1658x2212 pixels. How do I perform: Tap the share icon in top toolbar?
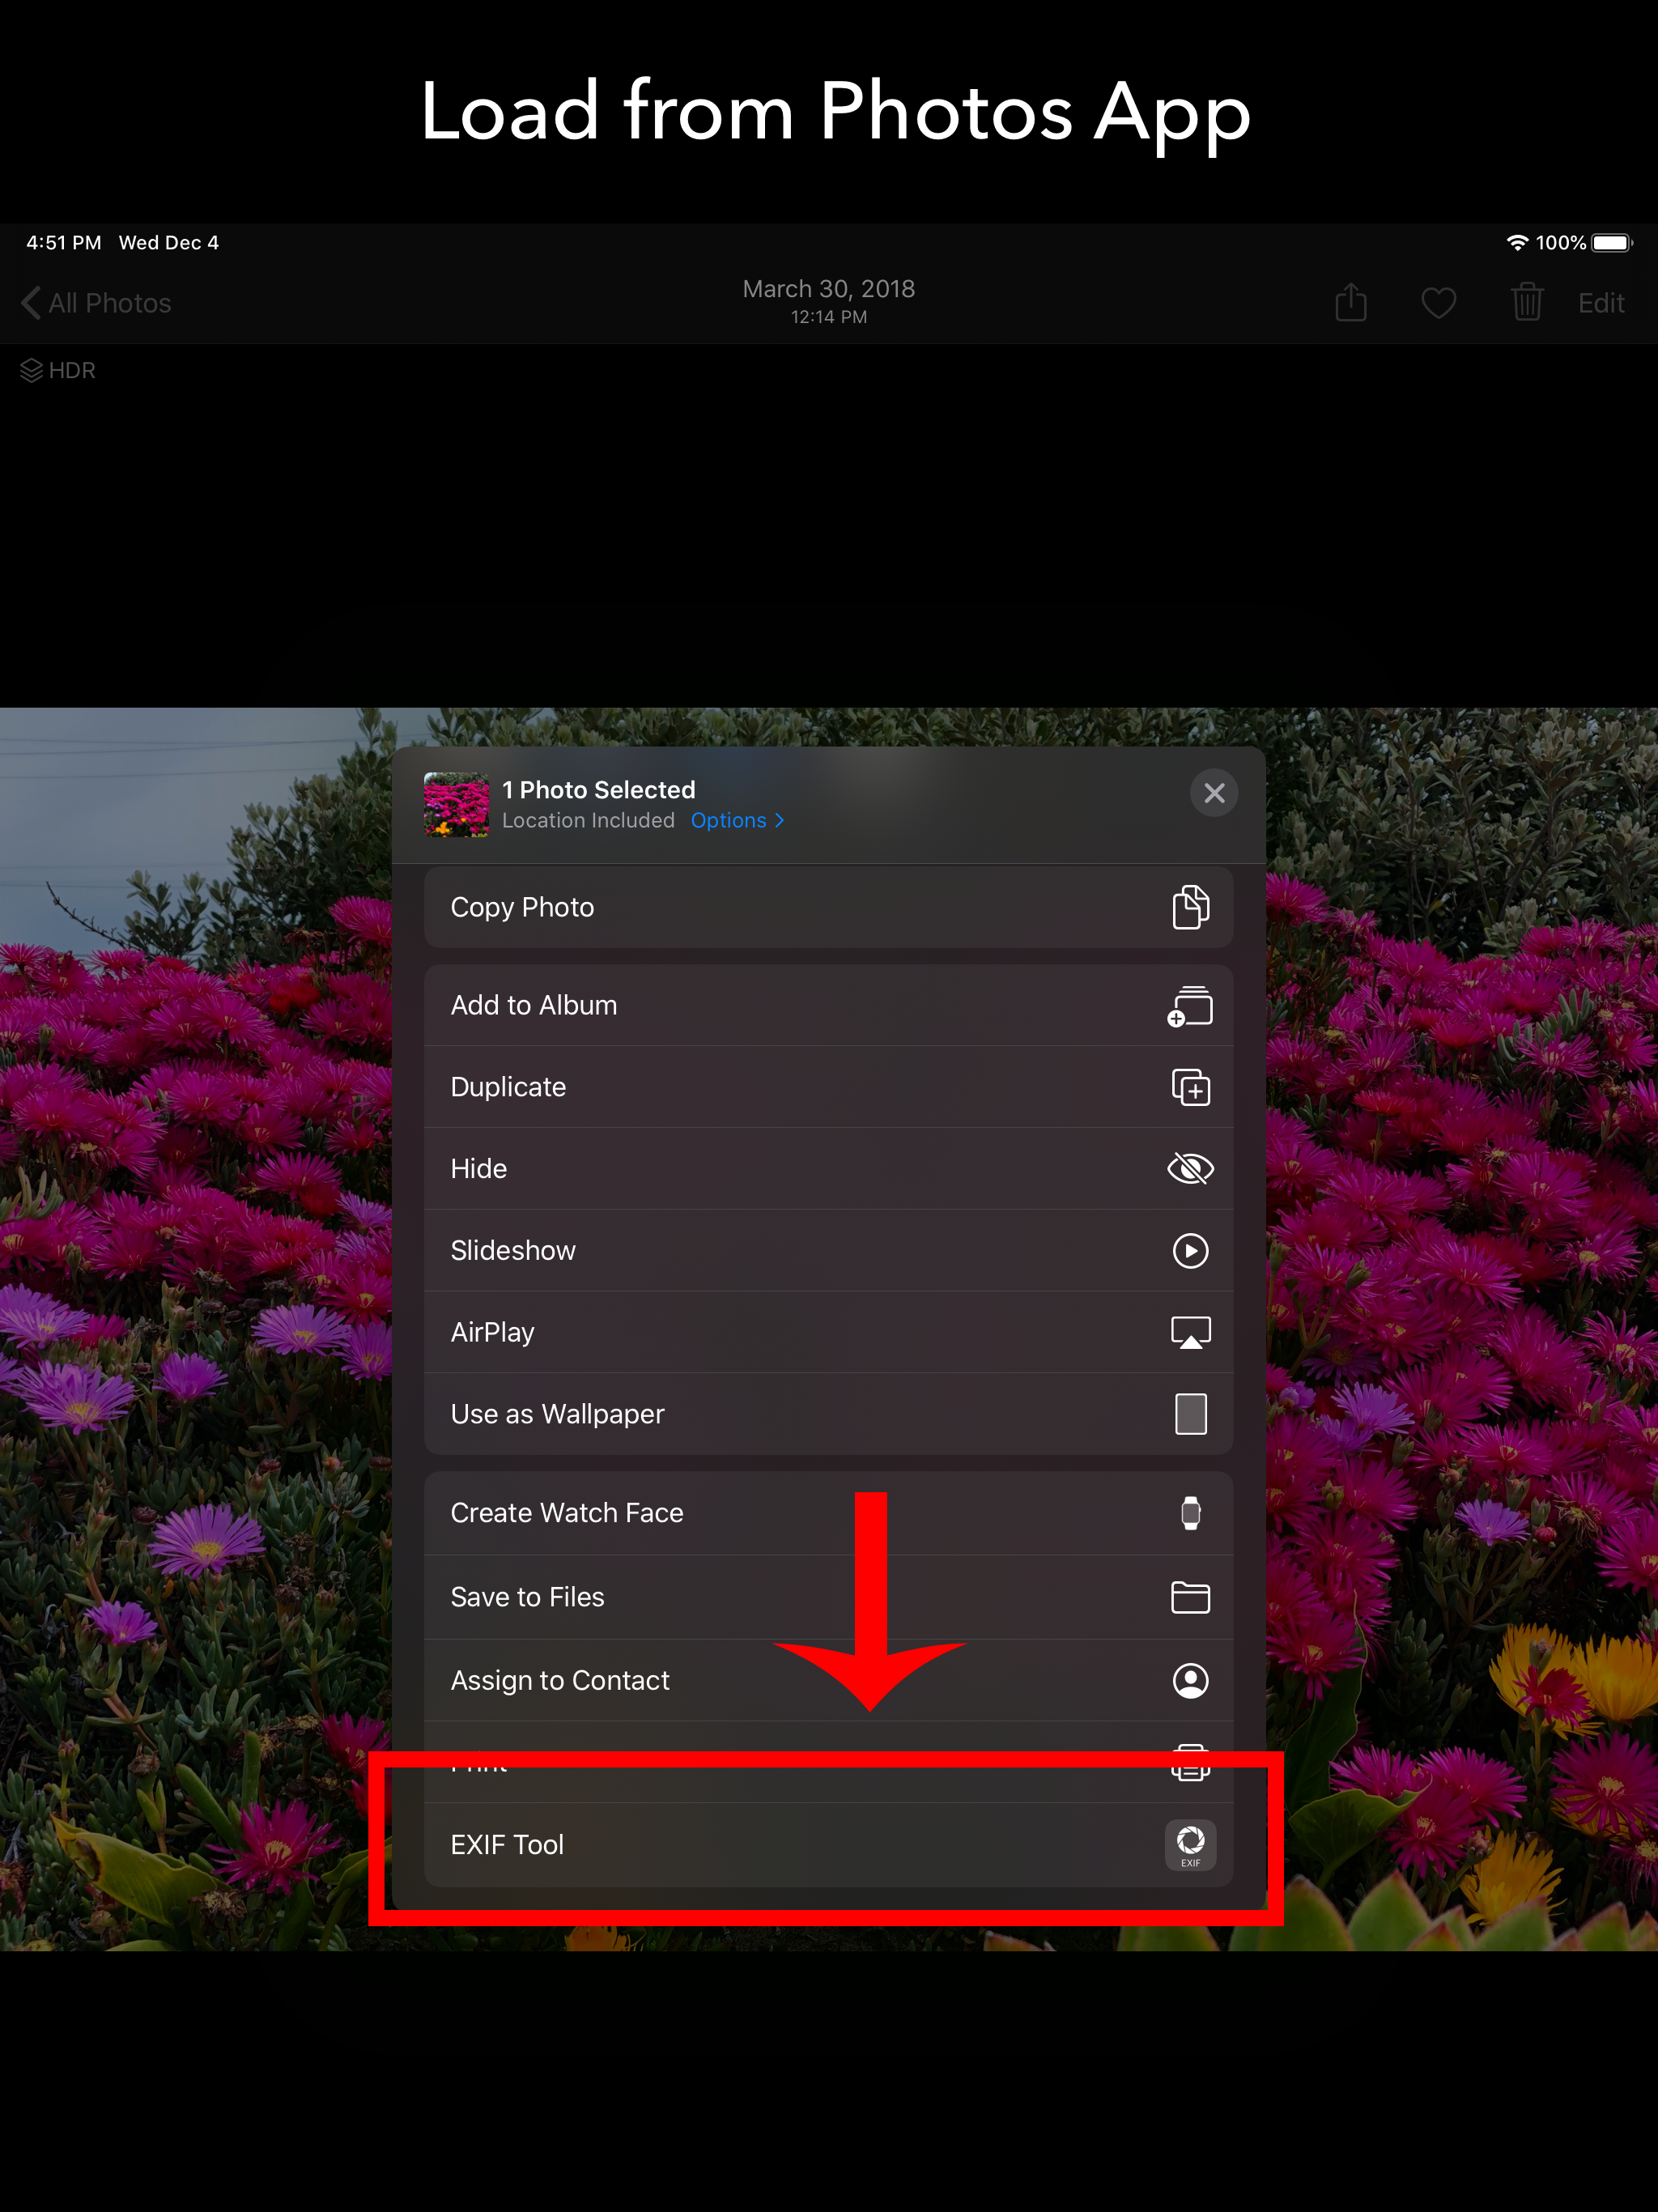(1350, 302)
